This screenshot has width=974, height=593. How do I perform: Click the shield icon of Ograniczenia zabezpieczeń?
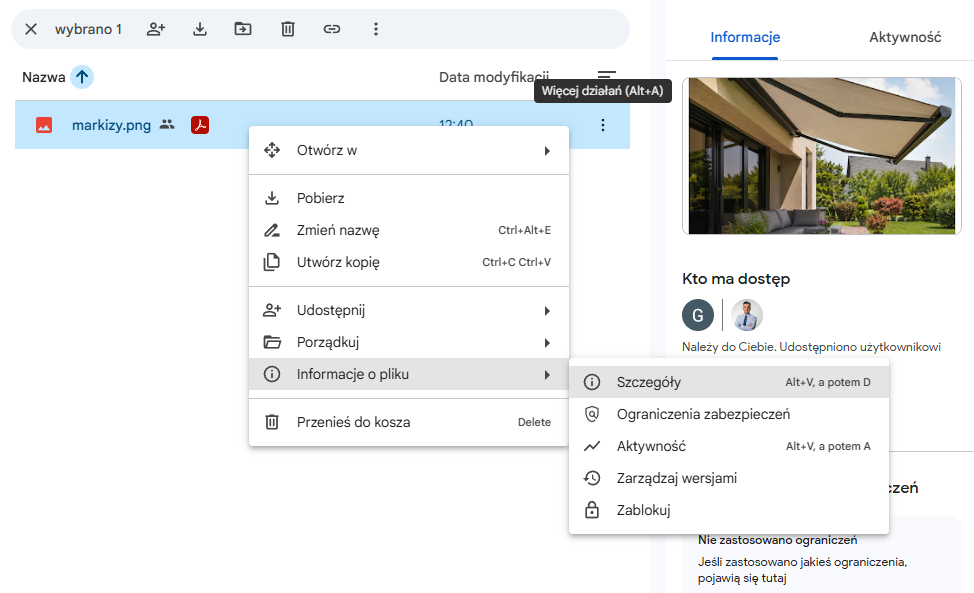[592, 414]
